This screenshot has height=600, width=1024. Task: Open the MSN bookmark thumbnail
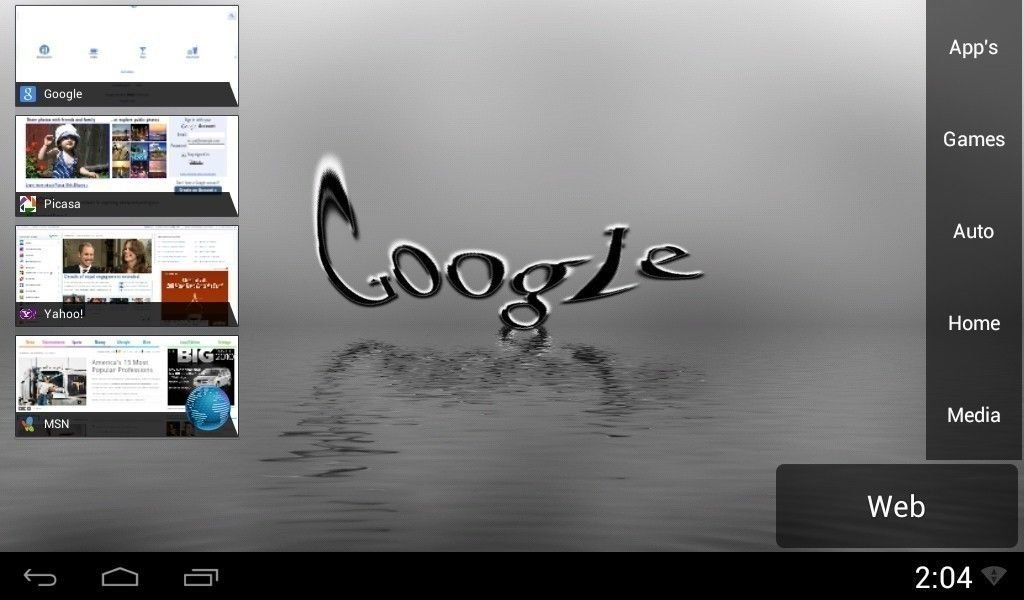coord(127,386)
